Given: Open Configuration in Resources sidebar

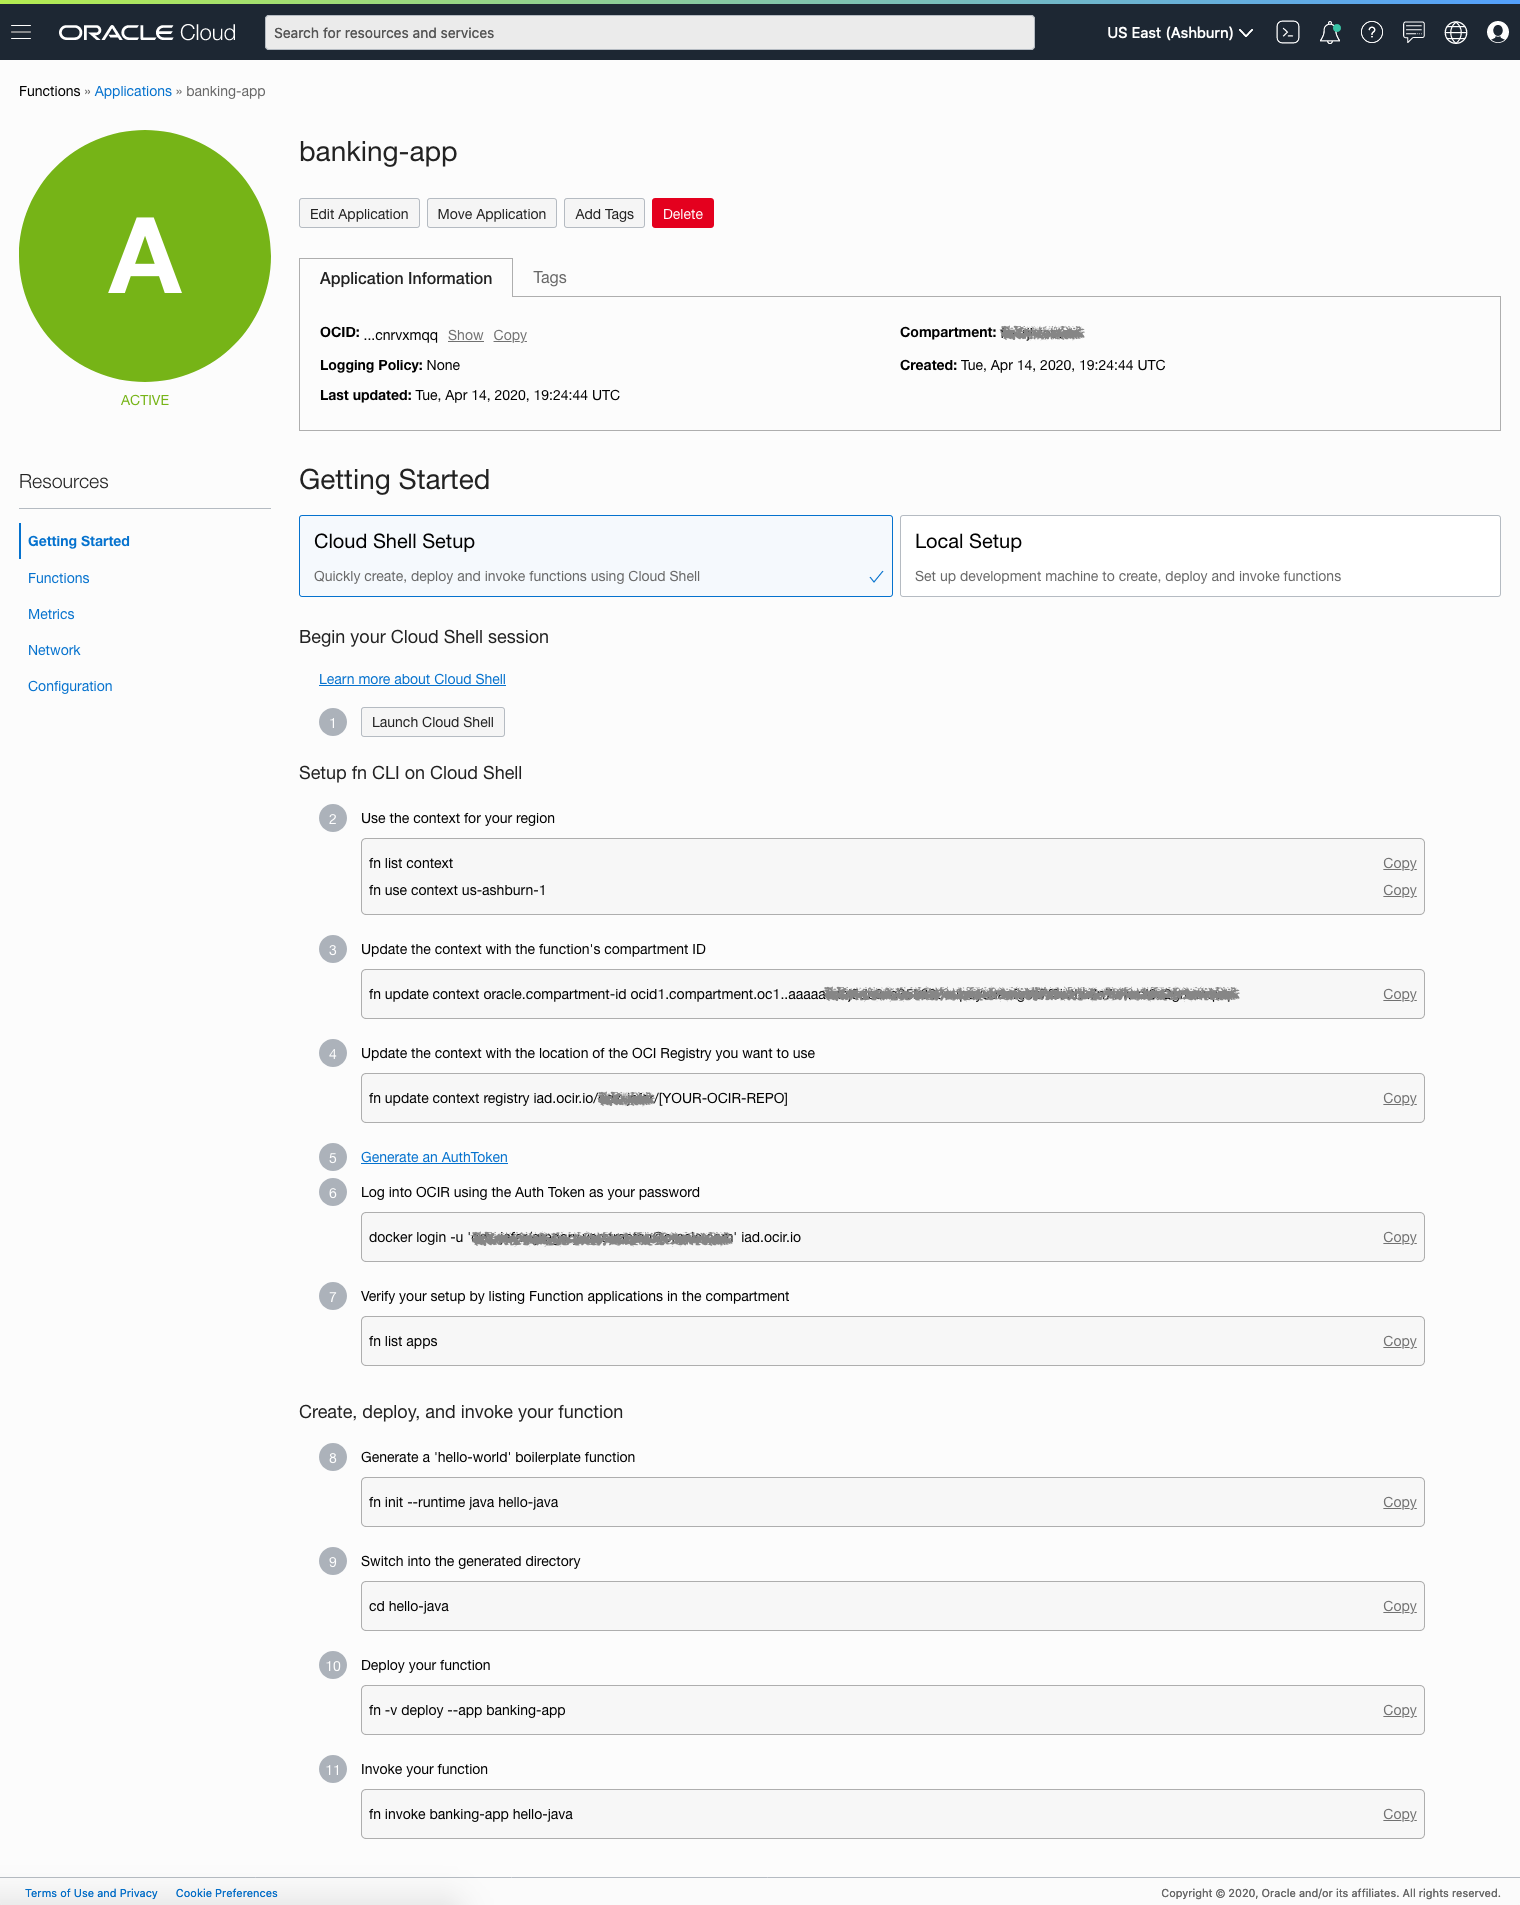Looking at the screenshot, I should [x=70, y=686].
